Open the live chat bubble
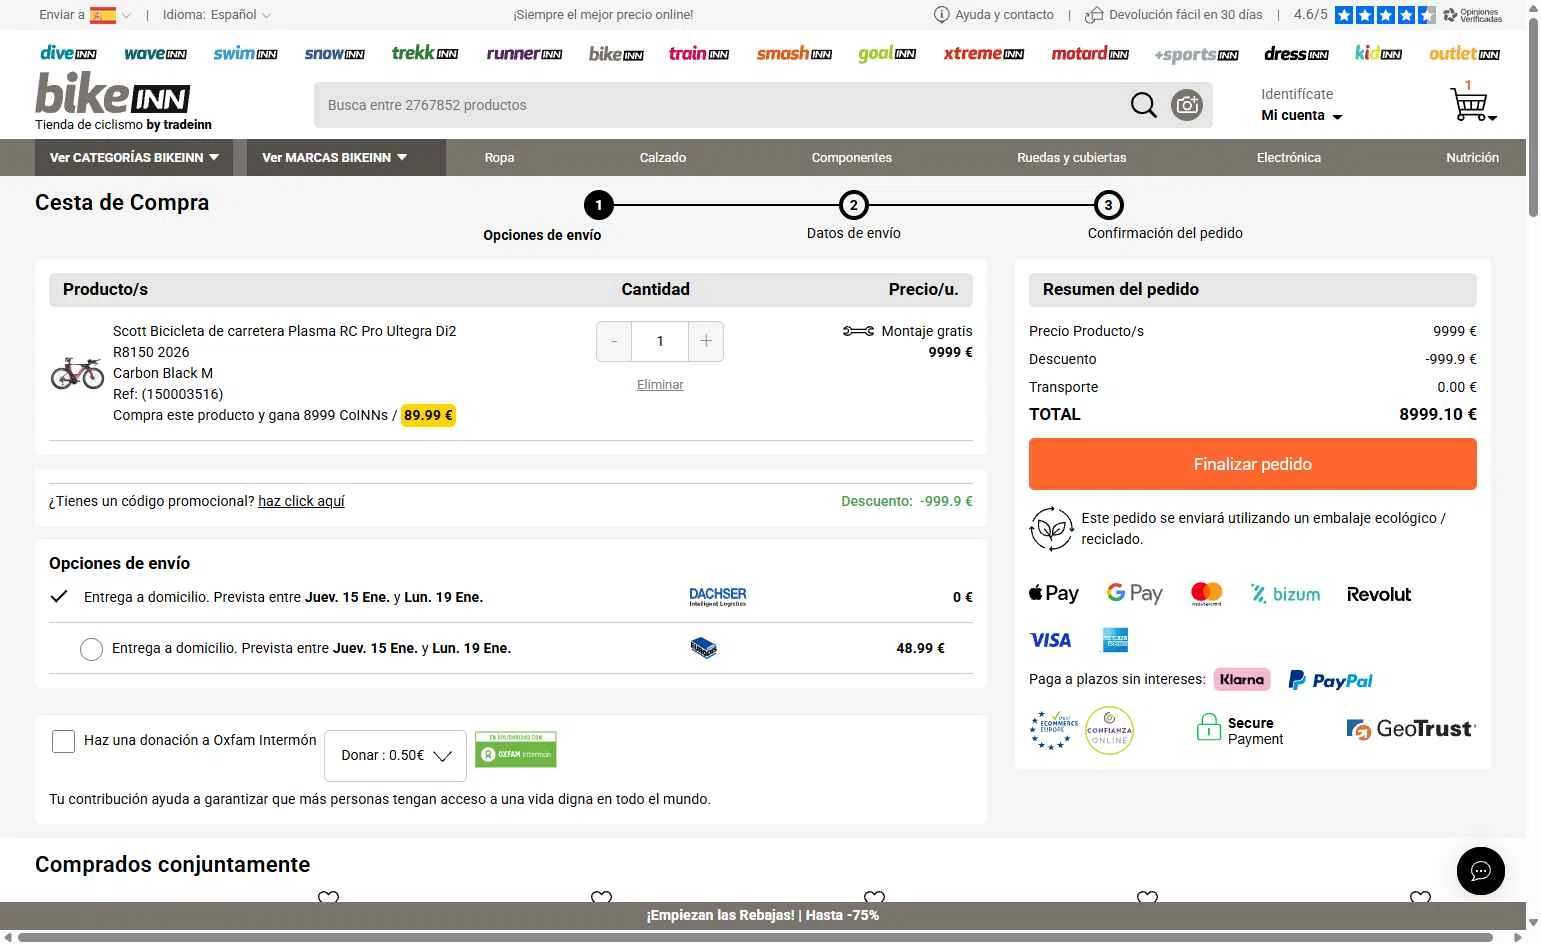 1480,870
